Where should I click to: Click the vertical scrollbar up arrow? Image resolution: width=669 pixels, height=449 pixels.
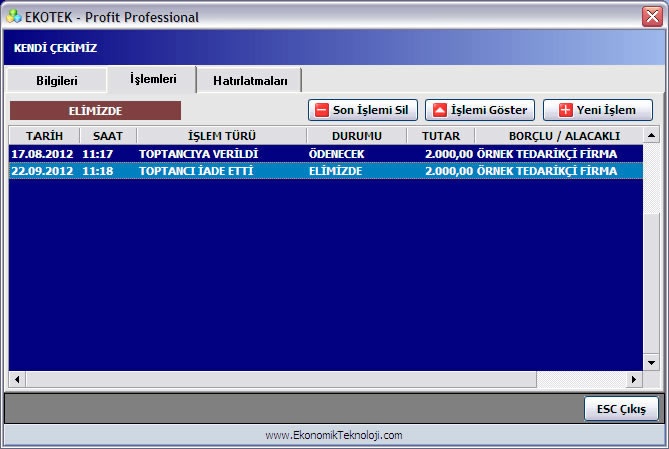click(x=651, y=136)
